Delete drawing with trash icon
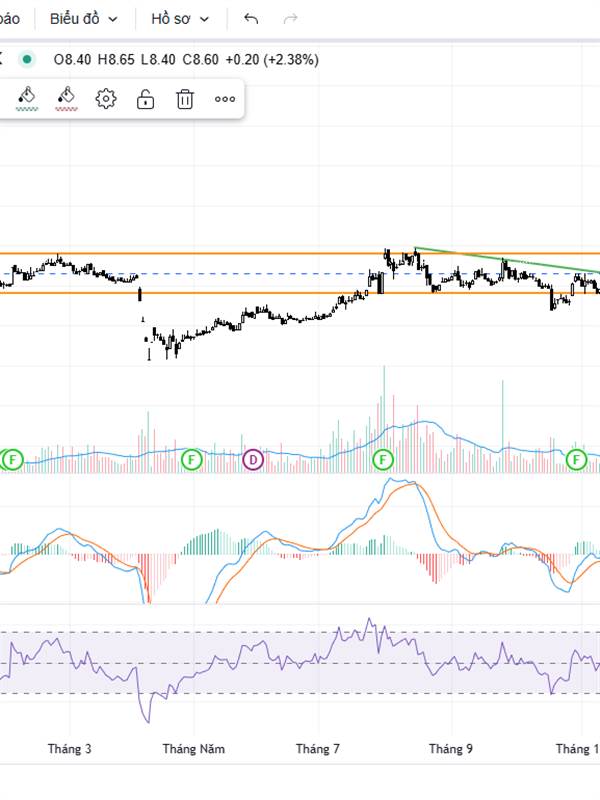 (x=185, y=98)
